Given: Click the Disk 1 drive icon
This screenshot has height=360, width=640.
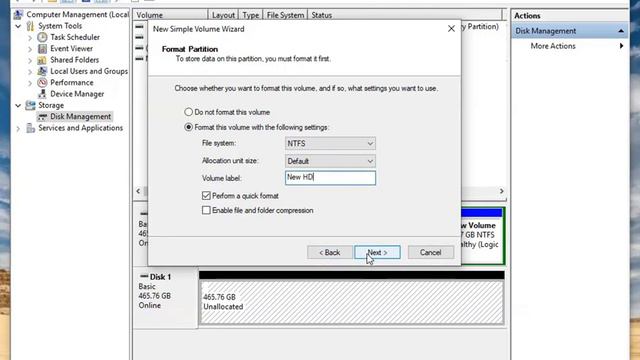Looking at the screenshot, I should click(144, 276).
